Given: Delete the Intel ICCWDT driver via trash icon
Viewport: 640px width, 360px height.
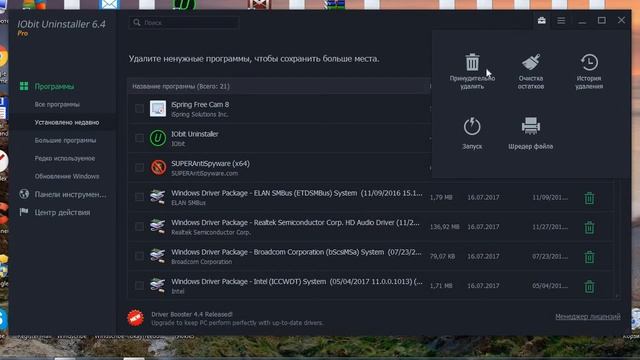Looking at the screenshot, I should click(x=589, y=287).
